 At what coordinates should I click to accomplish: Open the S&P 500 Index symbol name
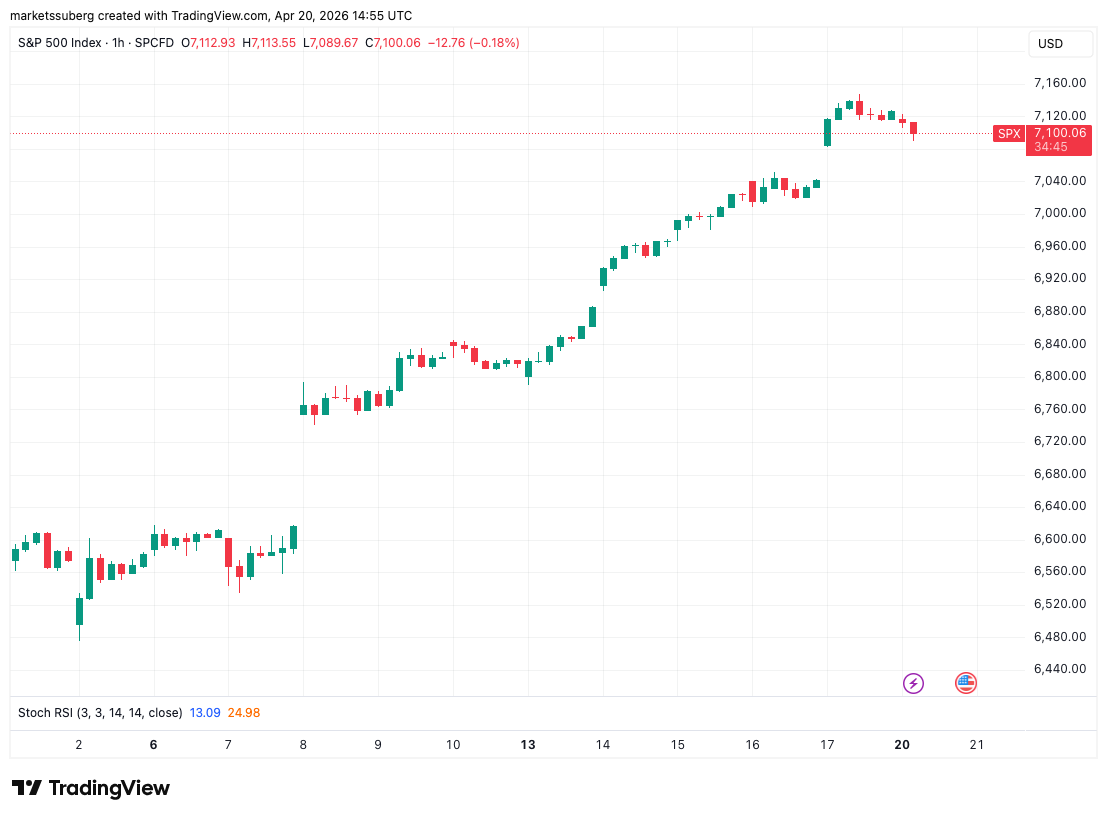(x=58, y=43)
